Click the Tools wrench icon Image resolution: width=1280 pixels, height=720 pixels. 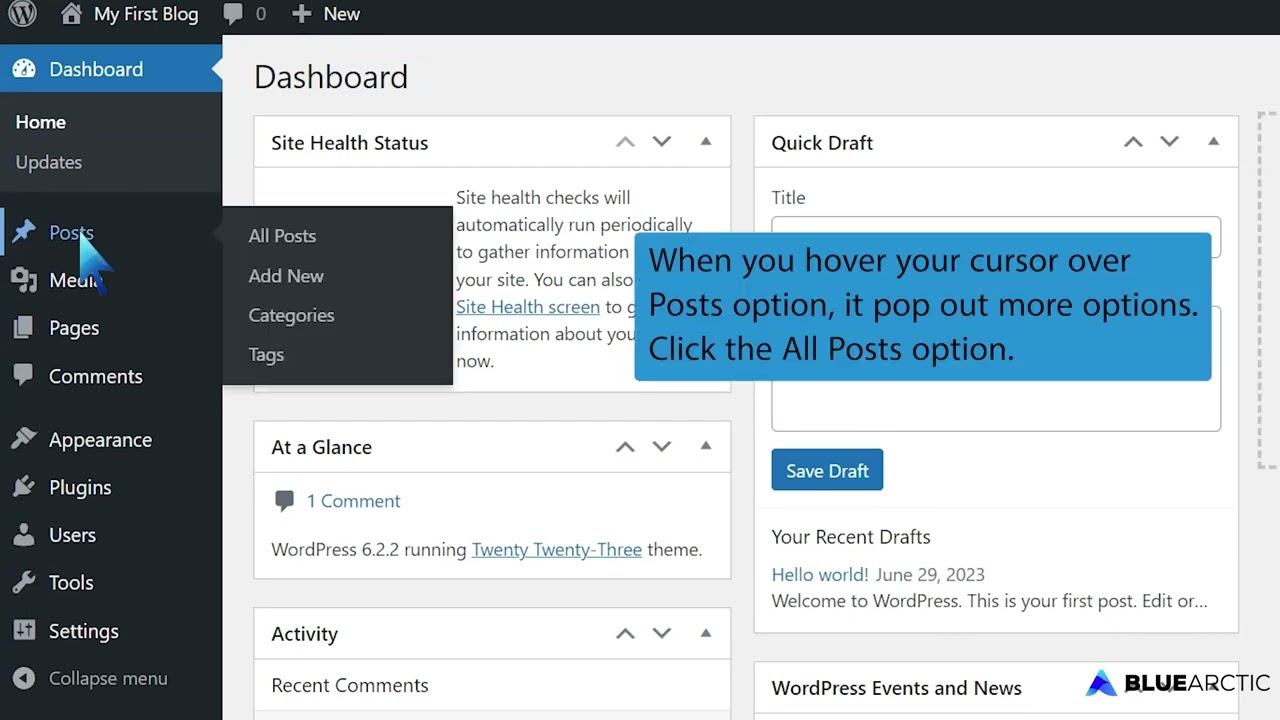click(x=24, y=582)
